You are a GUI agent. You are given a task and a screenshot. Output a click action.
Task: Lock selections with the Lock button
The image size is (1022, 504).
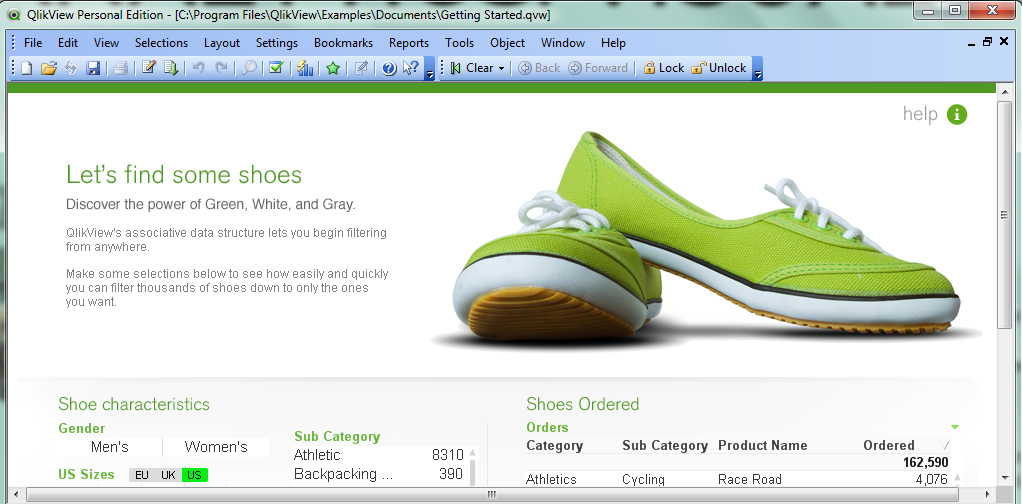click(x=664, y=68)
